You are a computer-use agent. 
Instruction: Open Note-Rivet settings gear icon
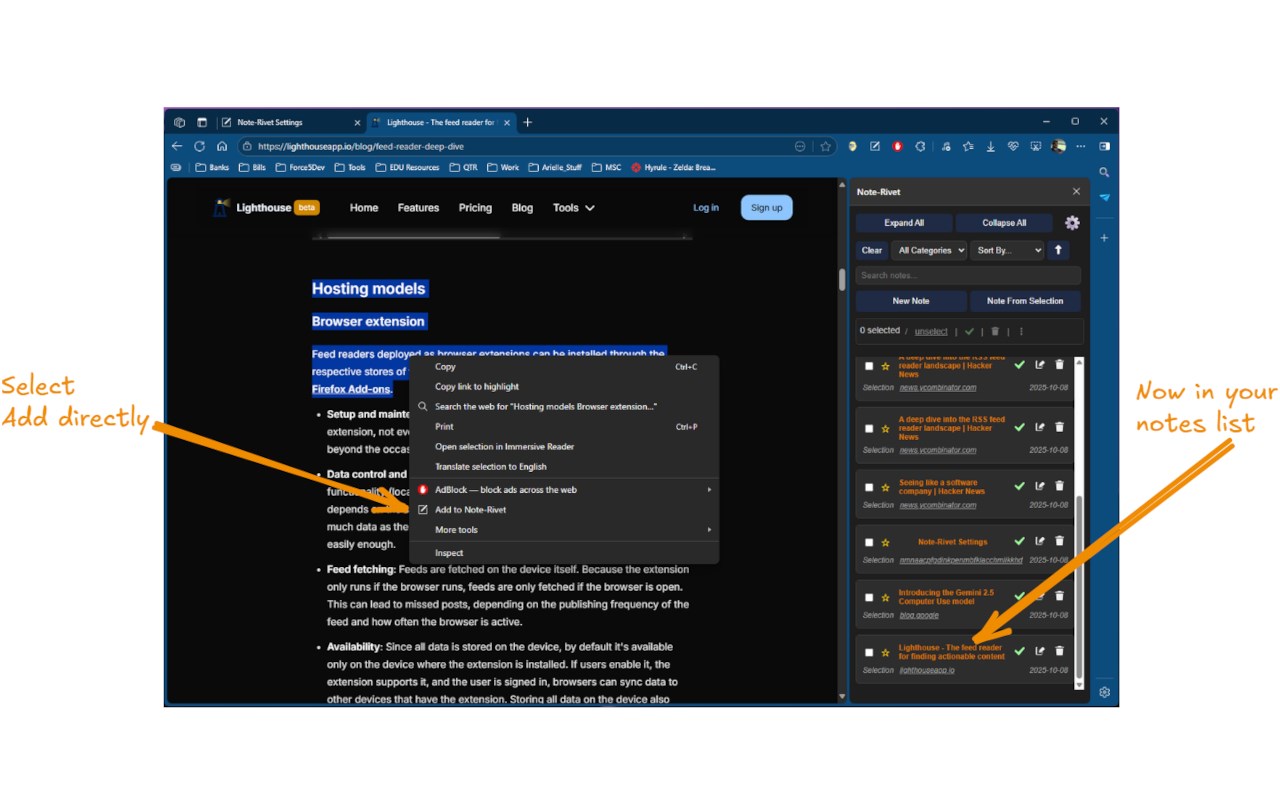1072,223
